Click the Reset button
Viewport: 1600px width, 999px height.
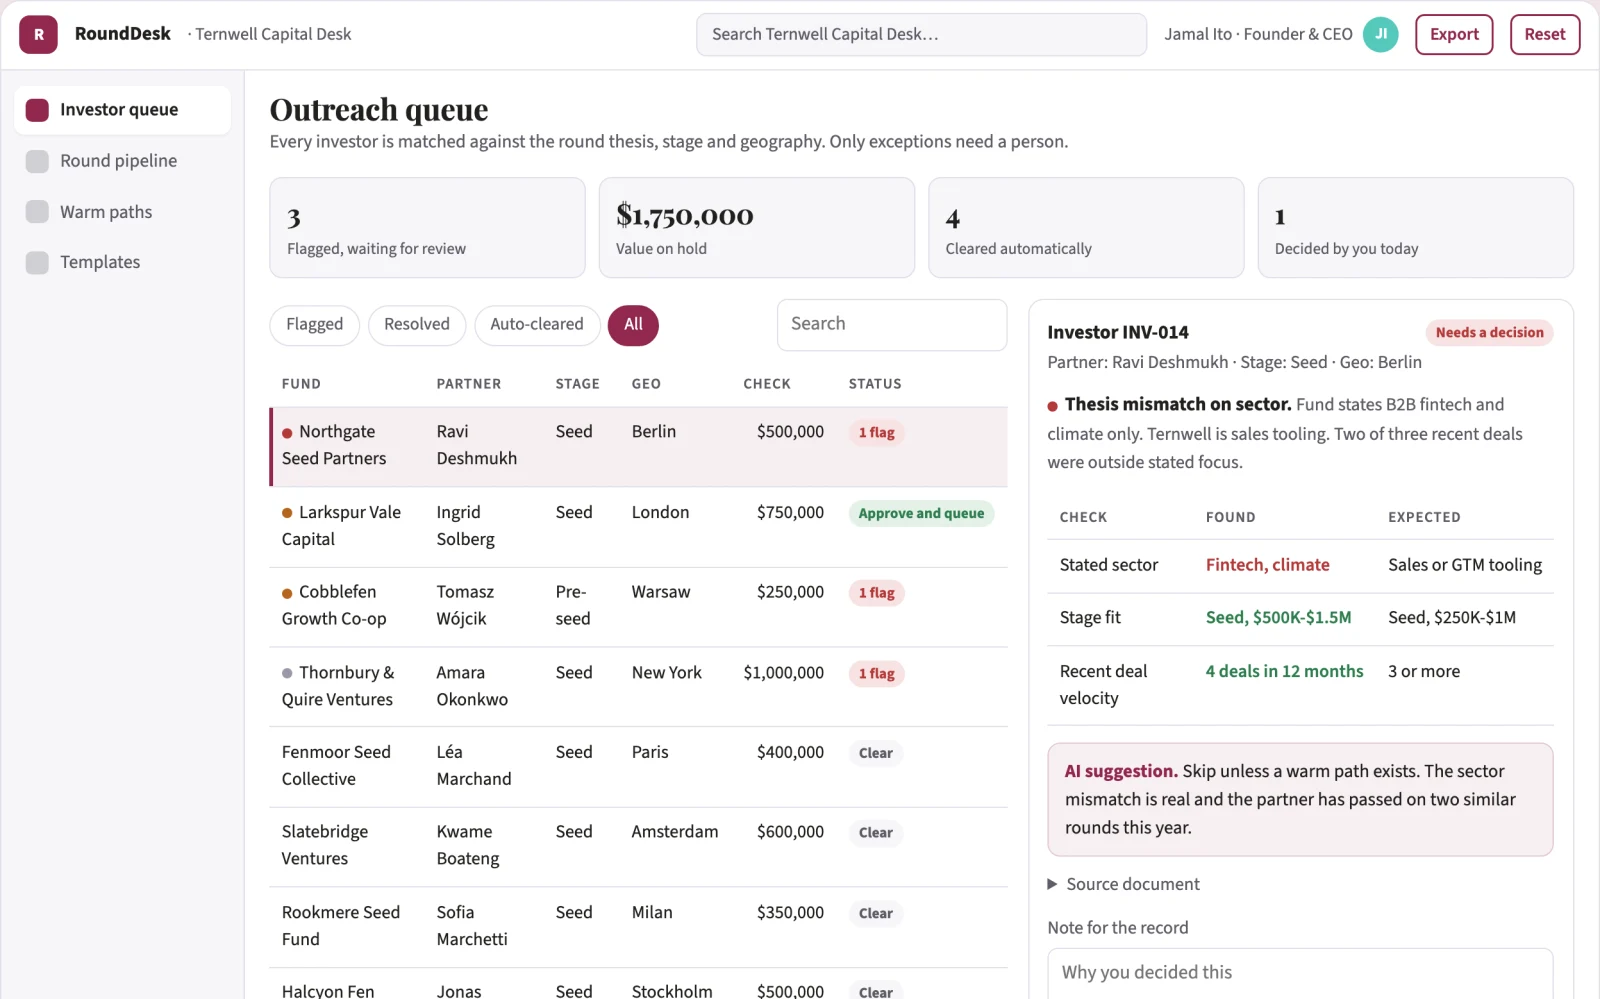coord(1545,34)
